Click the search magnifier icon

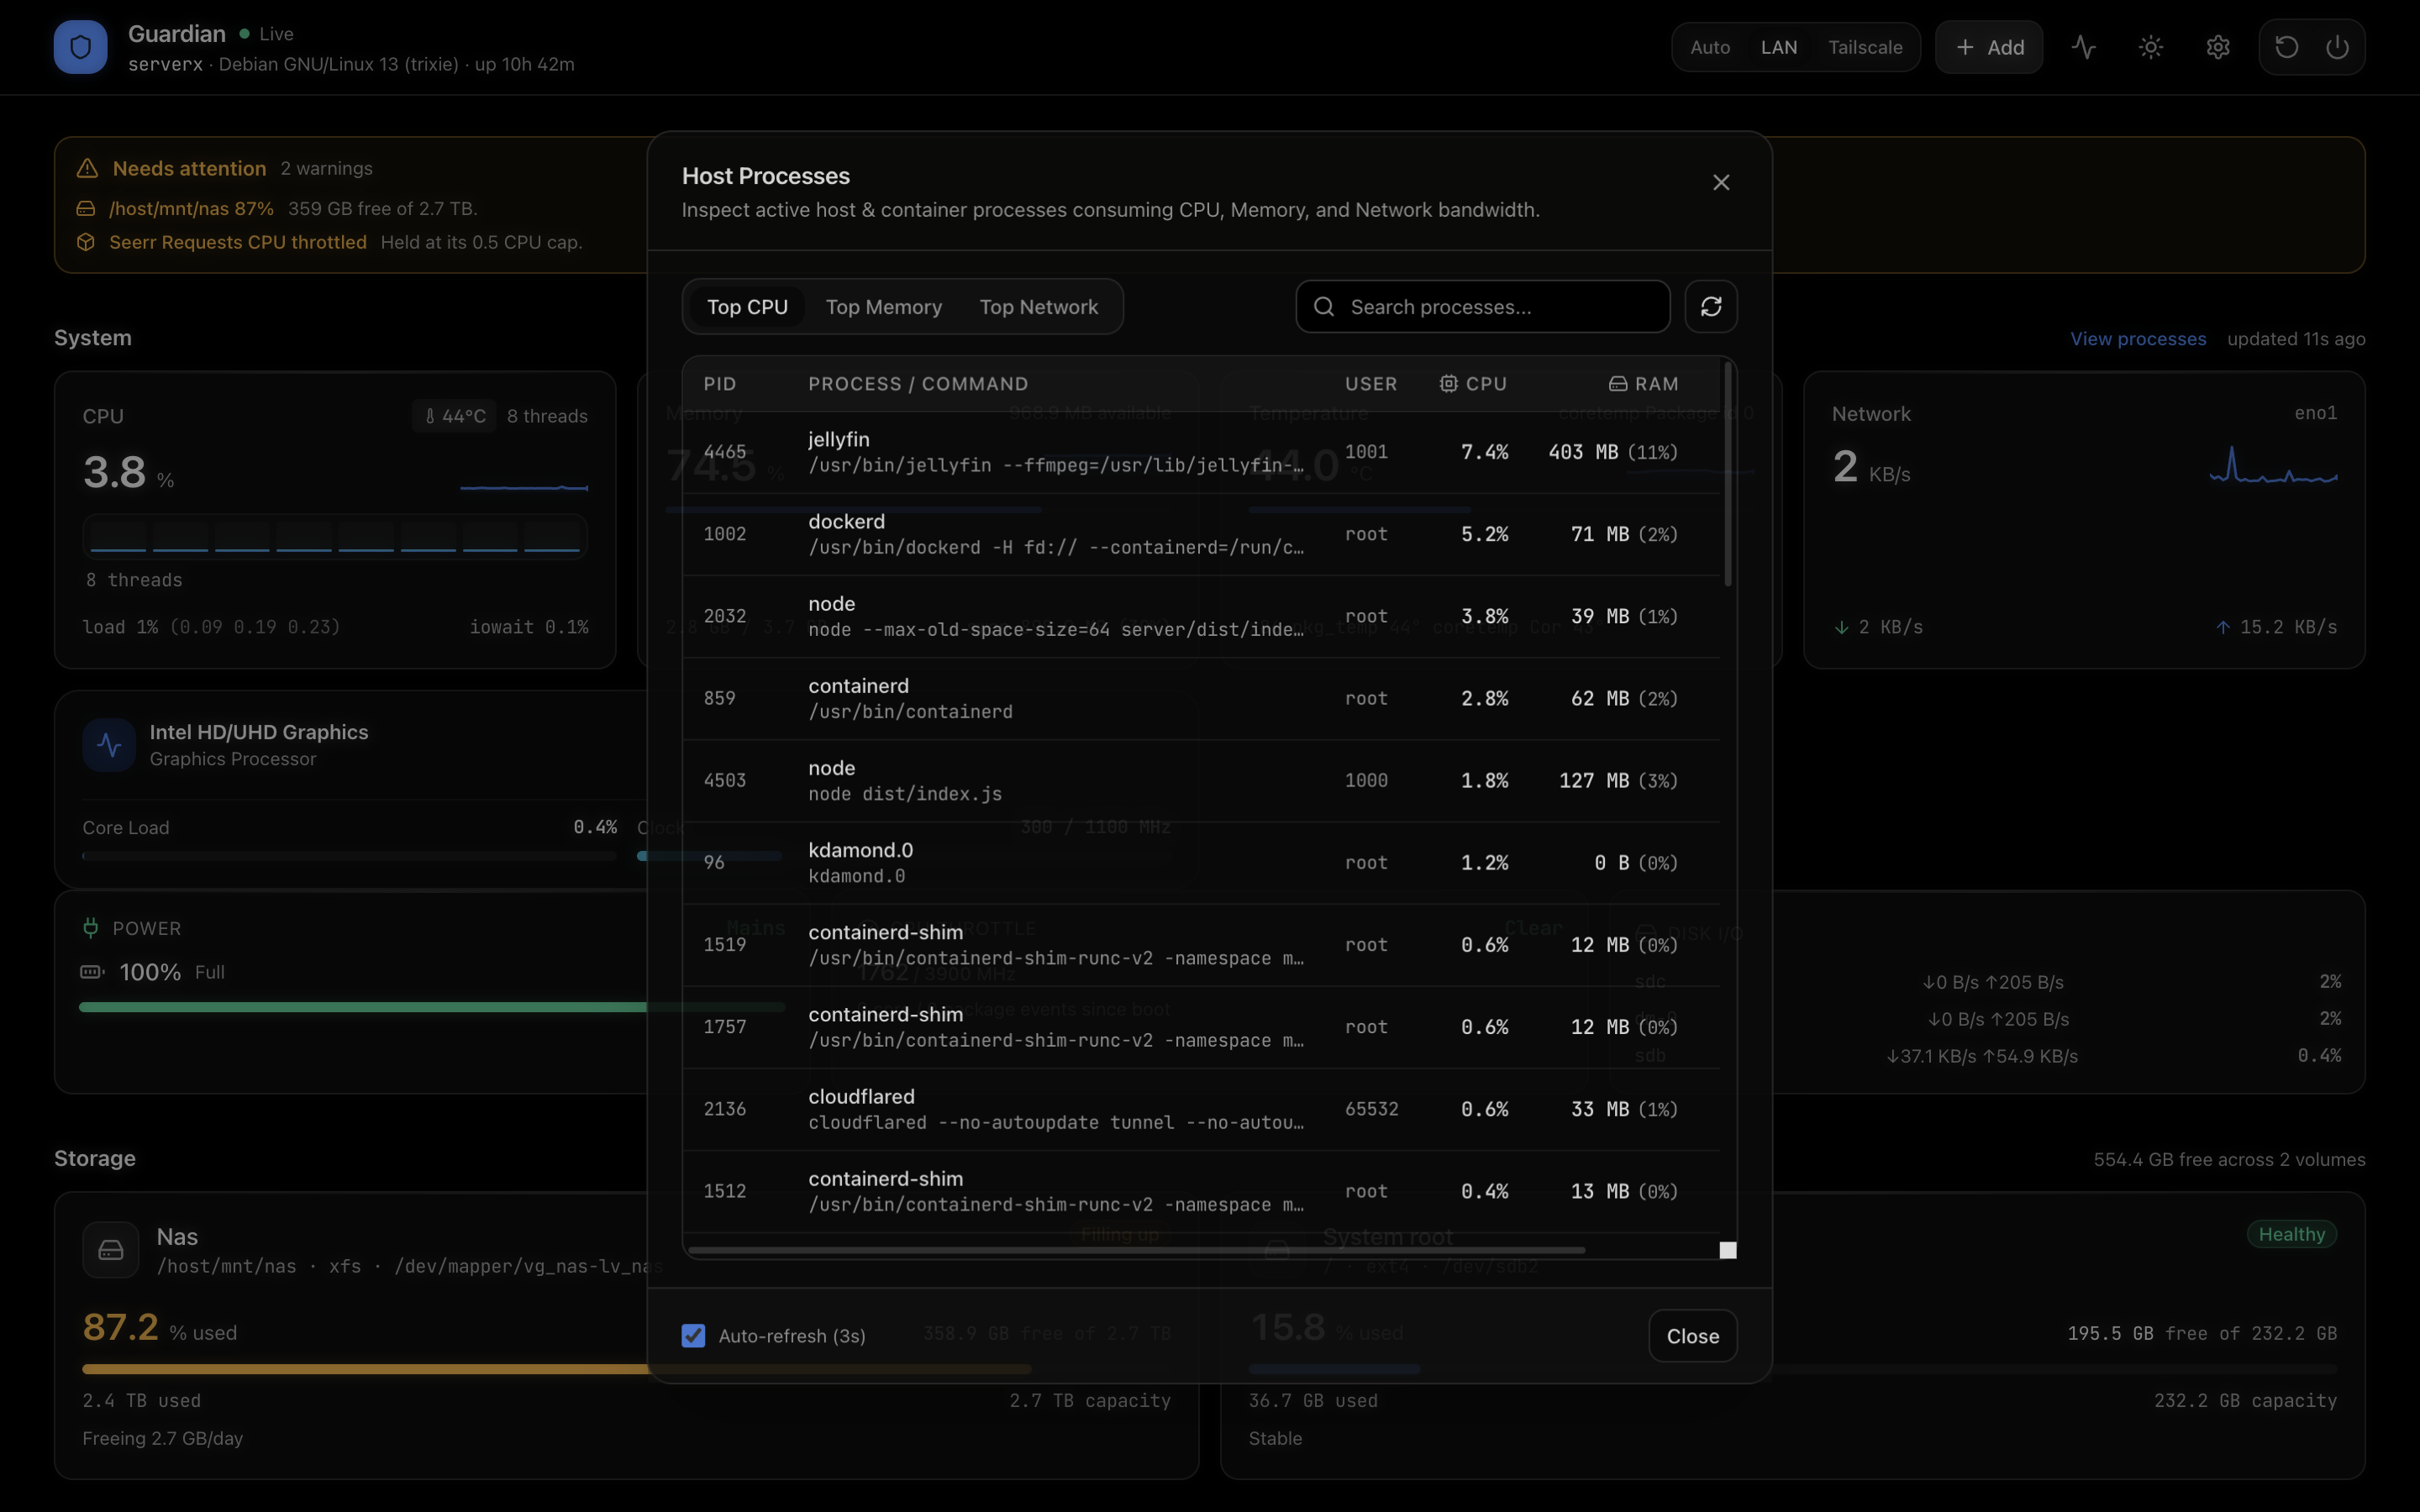(x=1324, y=306)
